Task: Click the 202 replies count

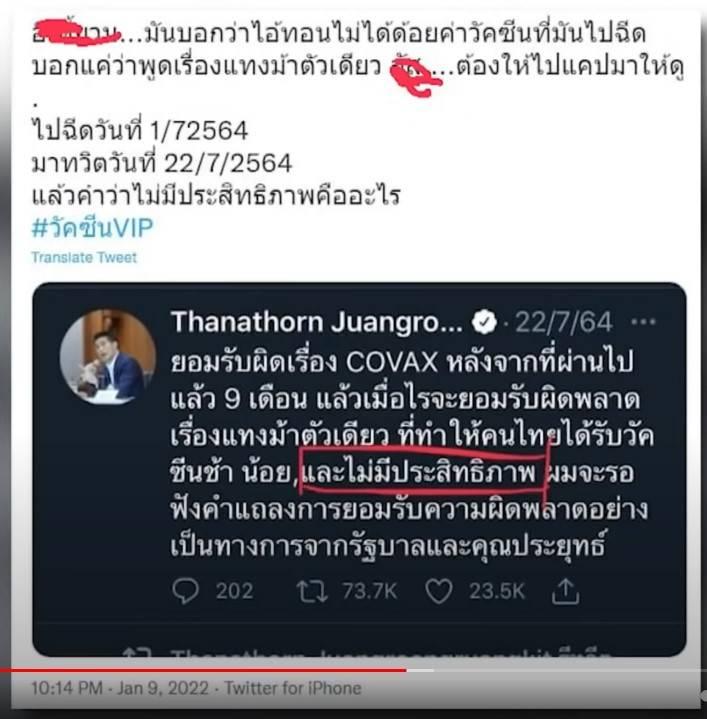Action: [x=234, y=591]
